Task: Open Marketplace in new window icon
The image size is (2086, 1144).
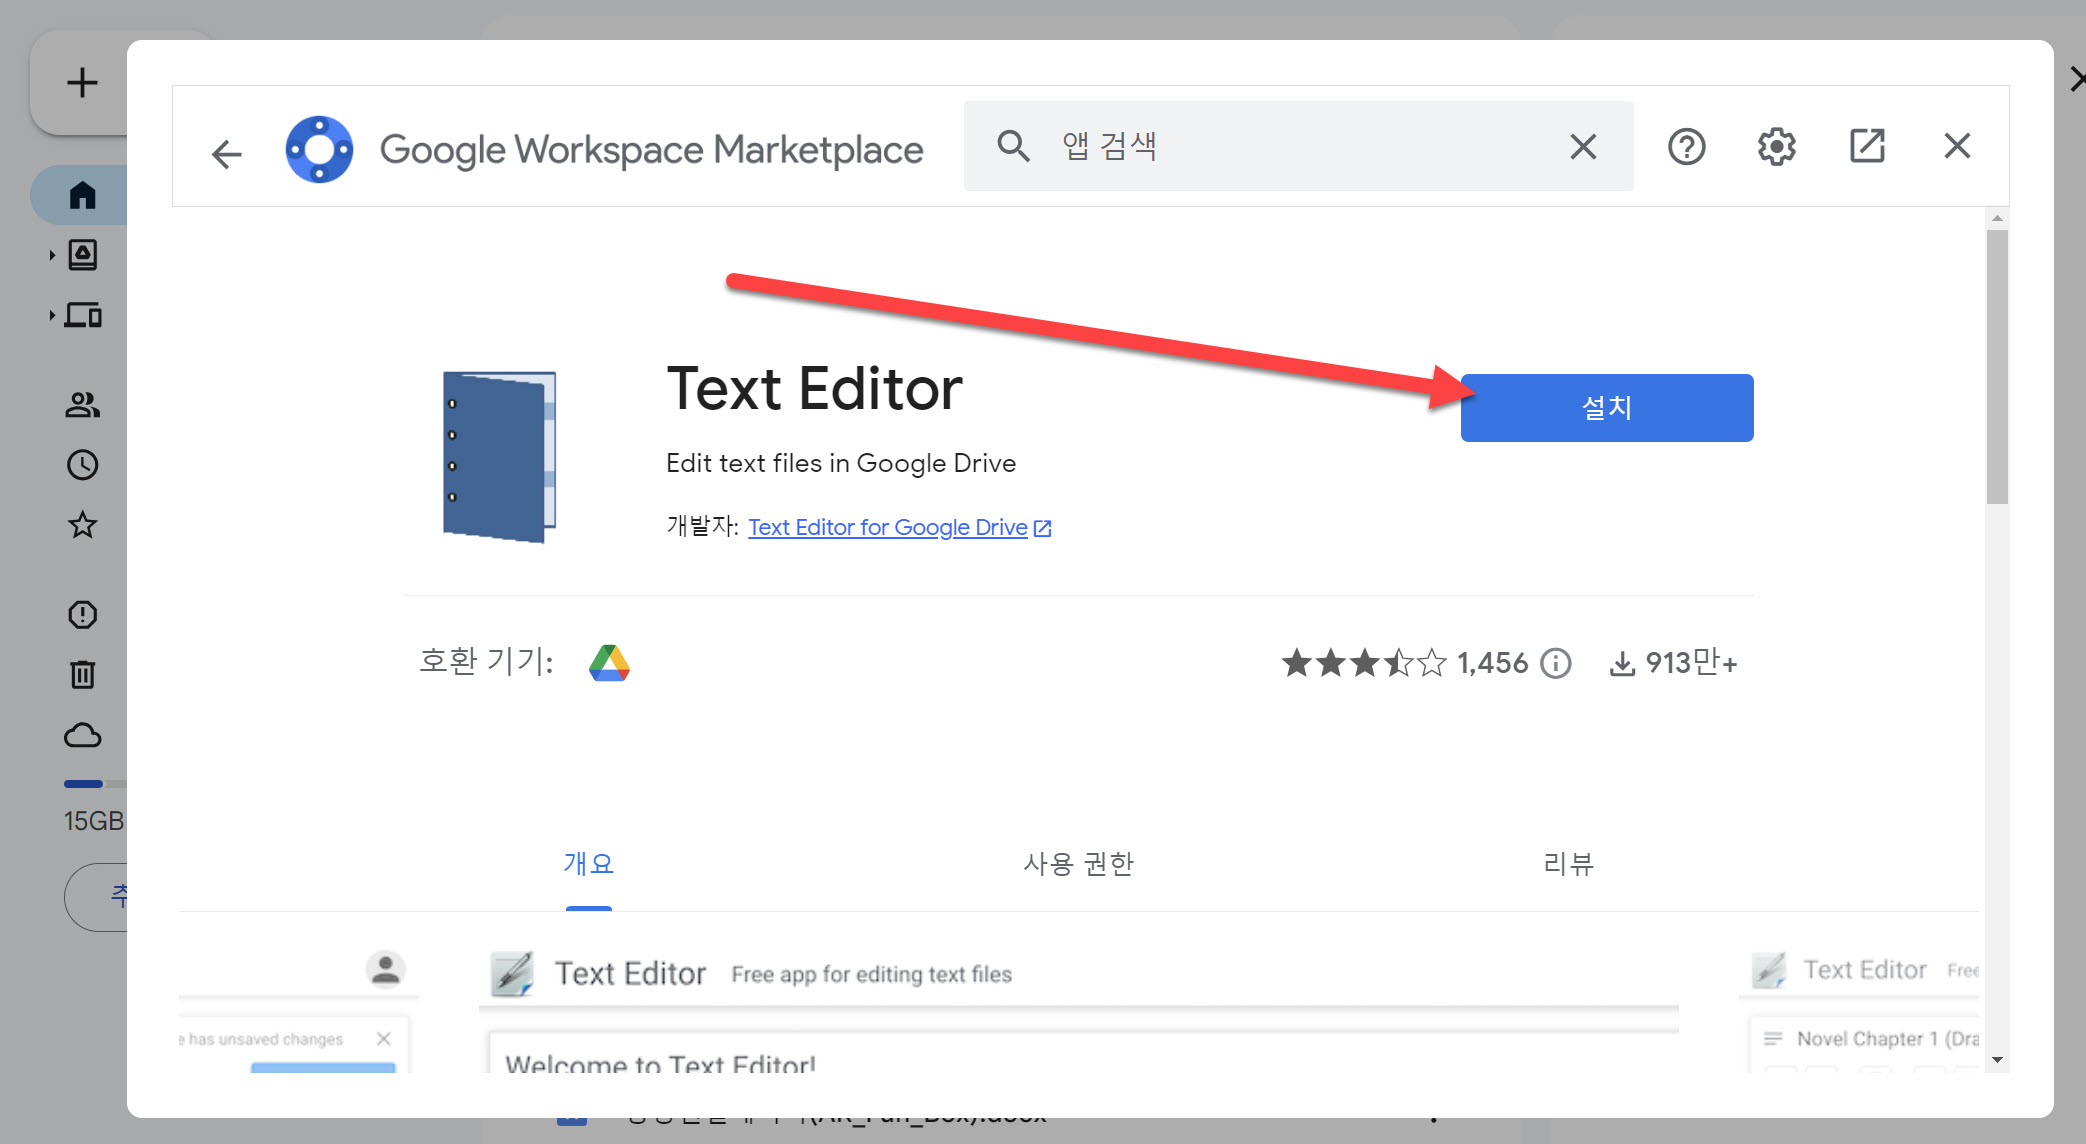Action: [x=1866, y=147]
